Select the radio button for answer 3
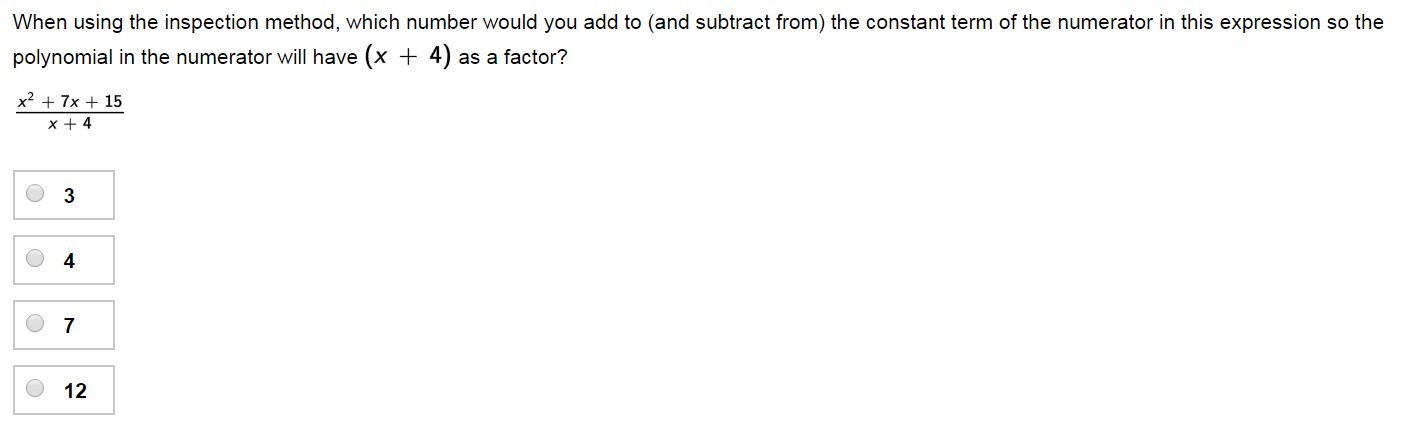1424x434 pixels. click(35, 194)
